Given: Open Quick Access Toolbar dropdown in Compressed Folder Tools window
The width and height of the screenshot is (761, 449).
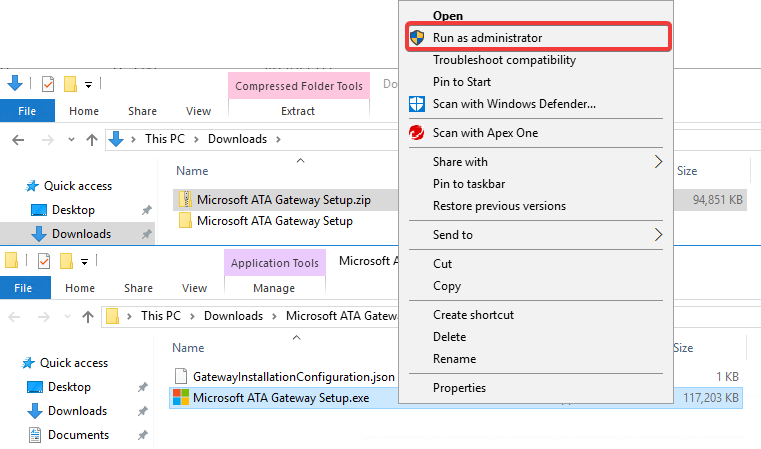Looking at the screenshot, I should pyautogui.click(x=88, y=84).
